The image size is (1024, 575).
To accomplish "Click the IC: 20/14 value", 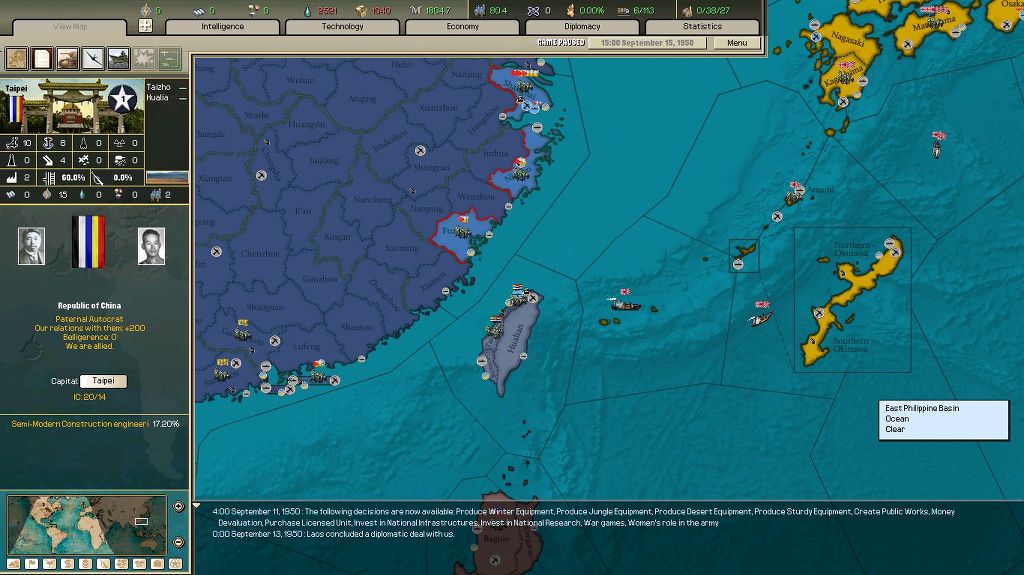I will pyautogui.click(x=89, y=397).
